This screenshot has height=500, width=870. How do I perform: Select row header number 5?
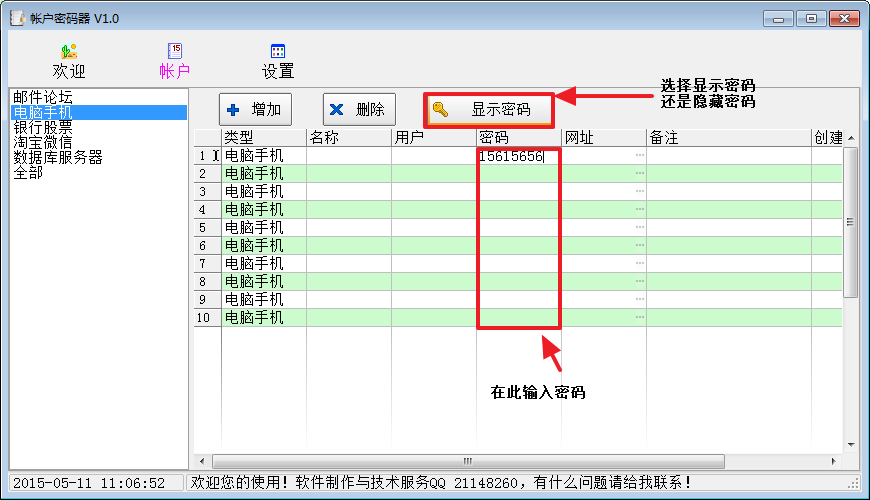coord(208,228)
